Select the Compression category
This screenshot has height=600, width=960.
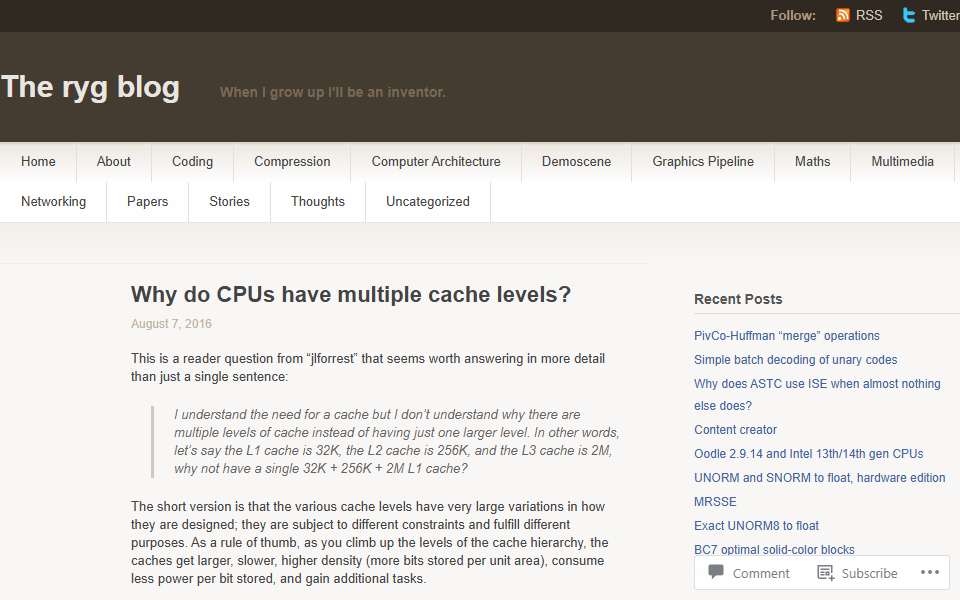tap(292, 162)
